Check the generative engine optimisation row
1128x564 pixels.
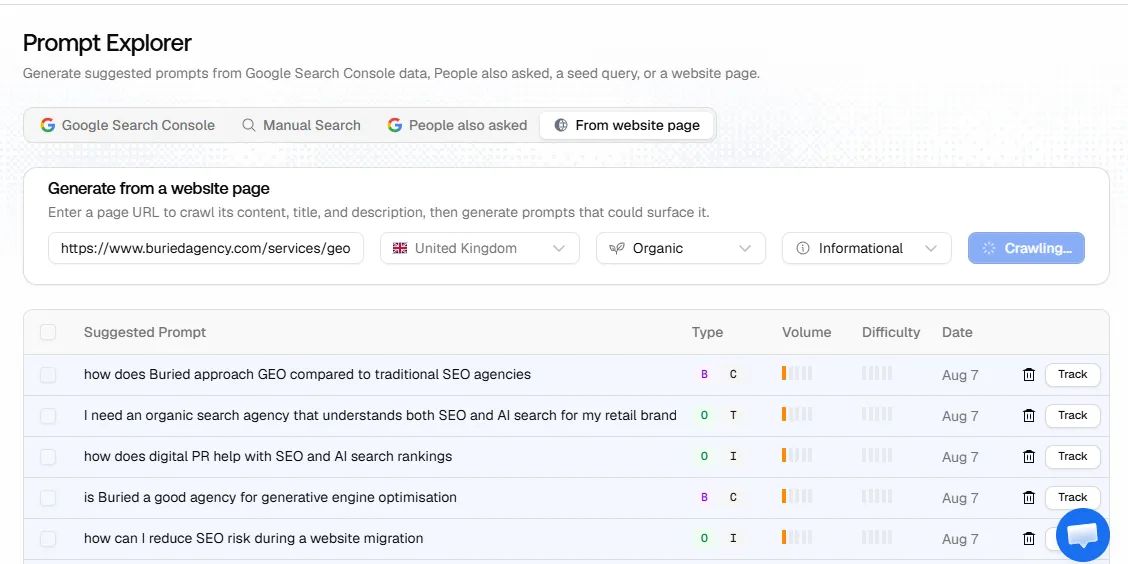[x=47, y=498]
